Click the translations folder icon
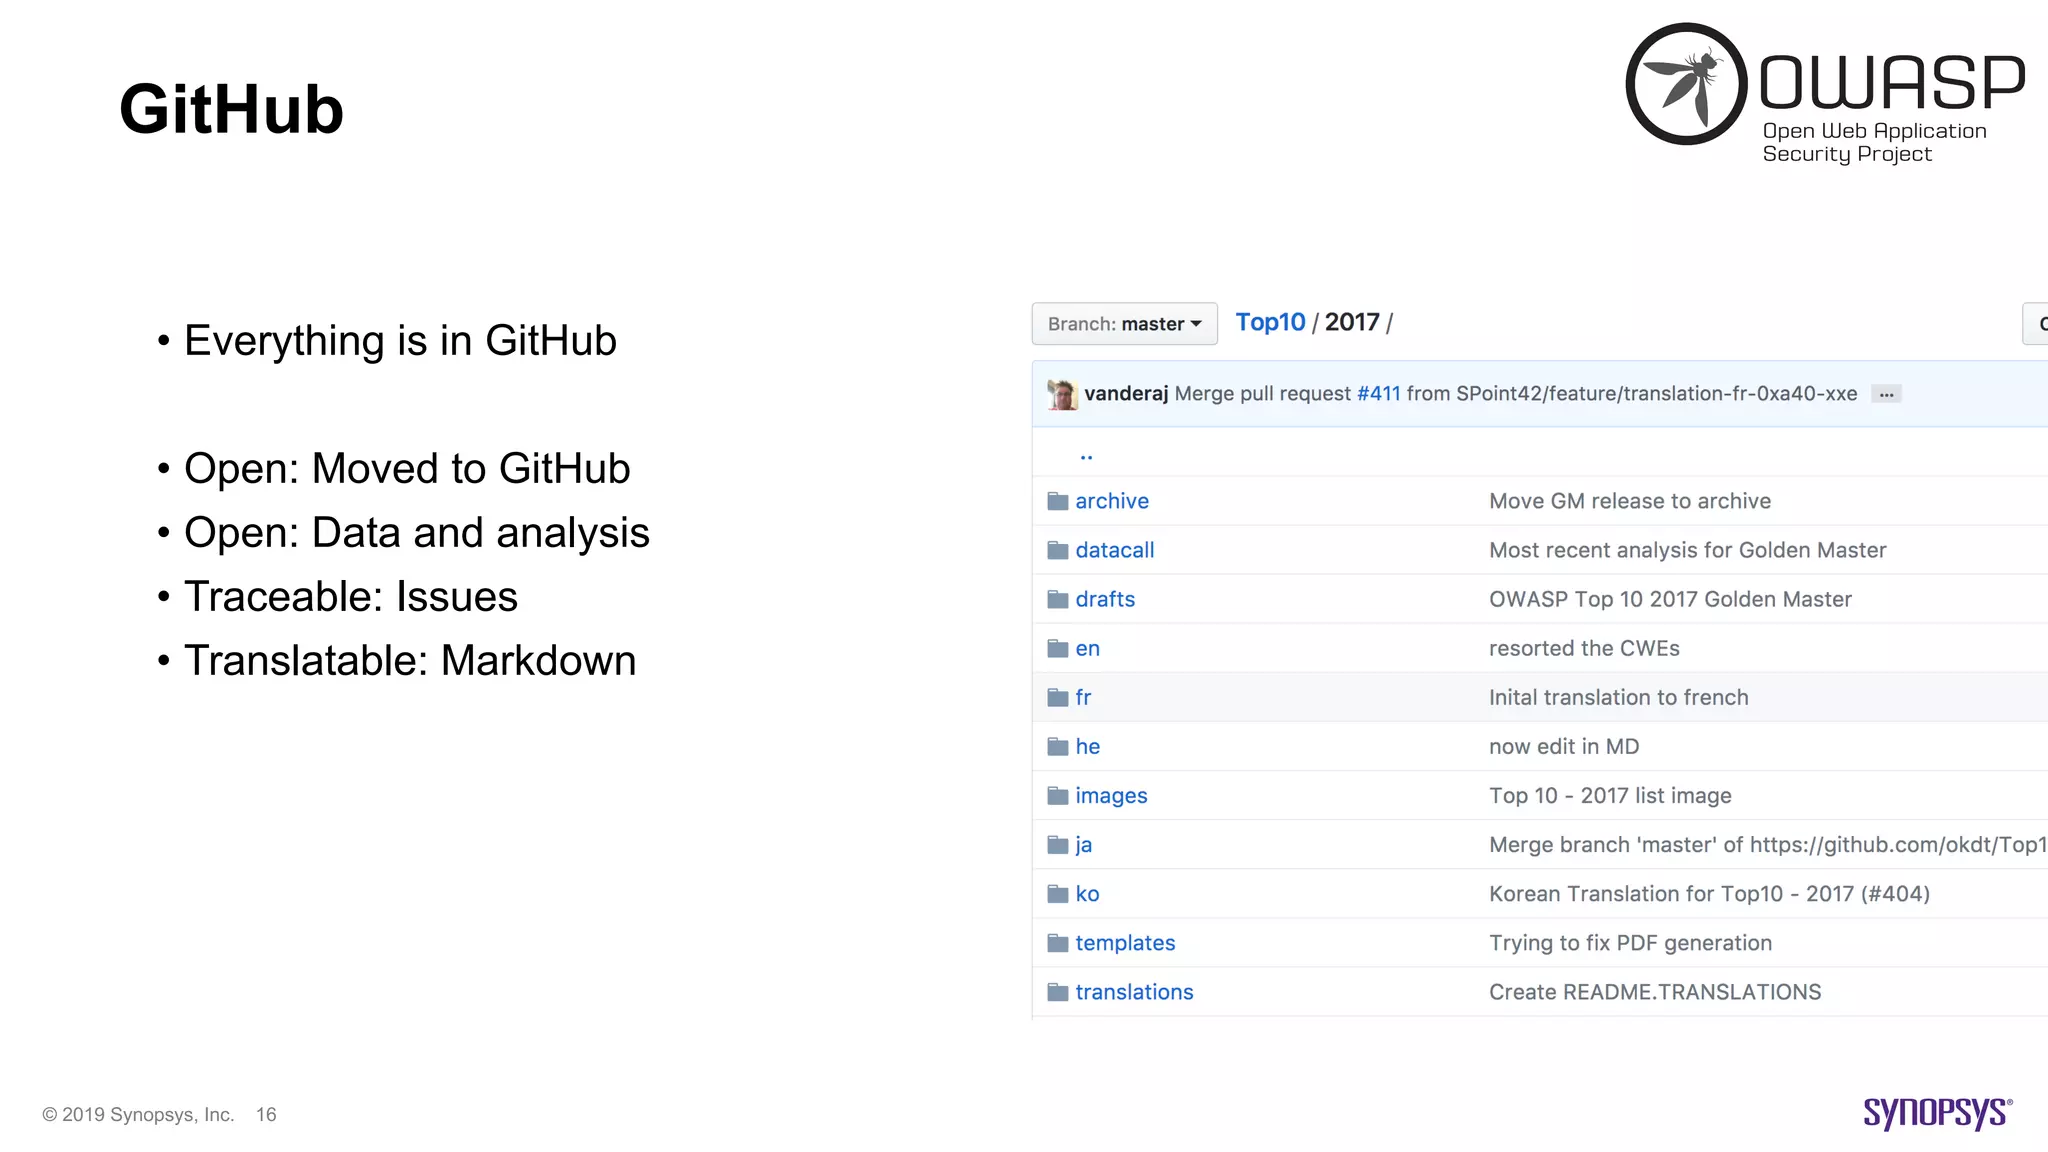 pos(1058,991)
